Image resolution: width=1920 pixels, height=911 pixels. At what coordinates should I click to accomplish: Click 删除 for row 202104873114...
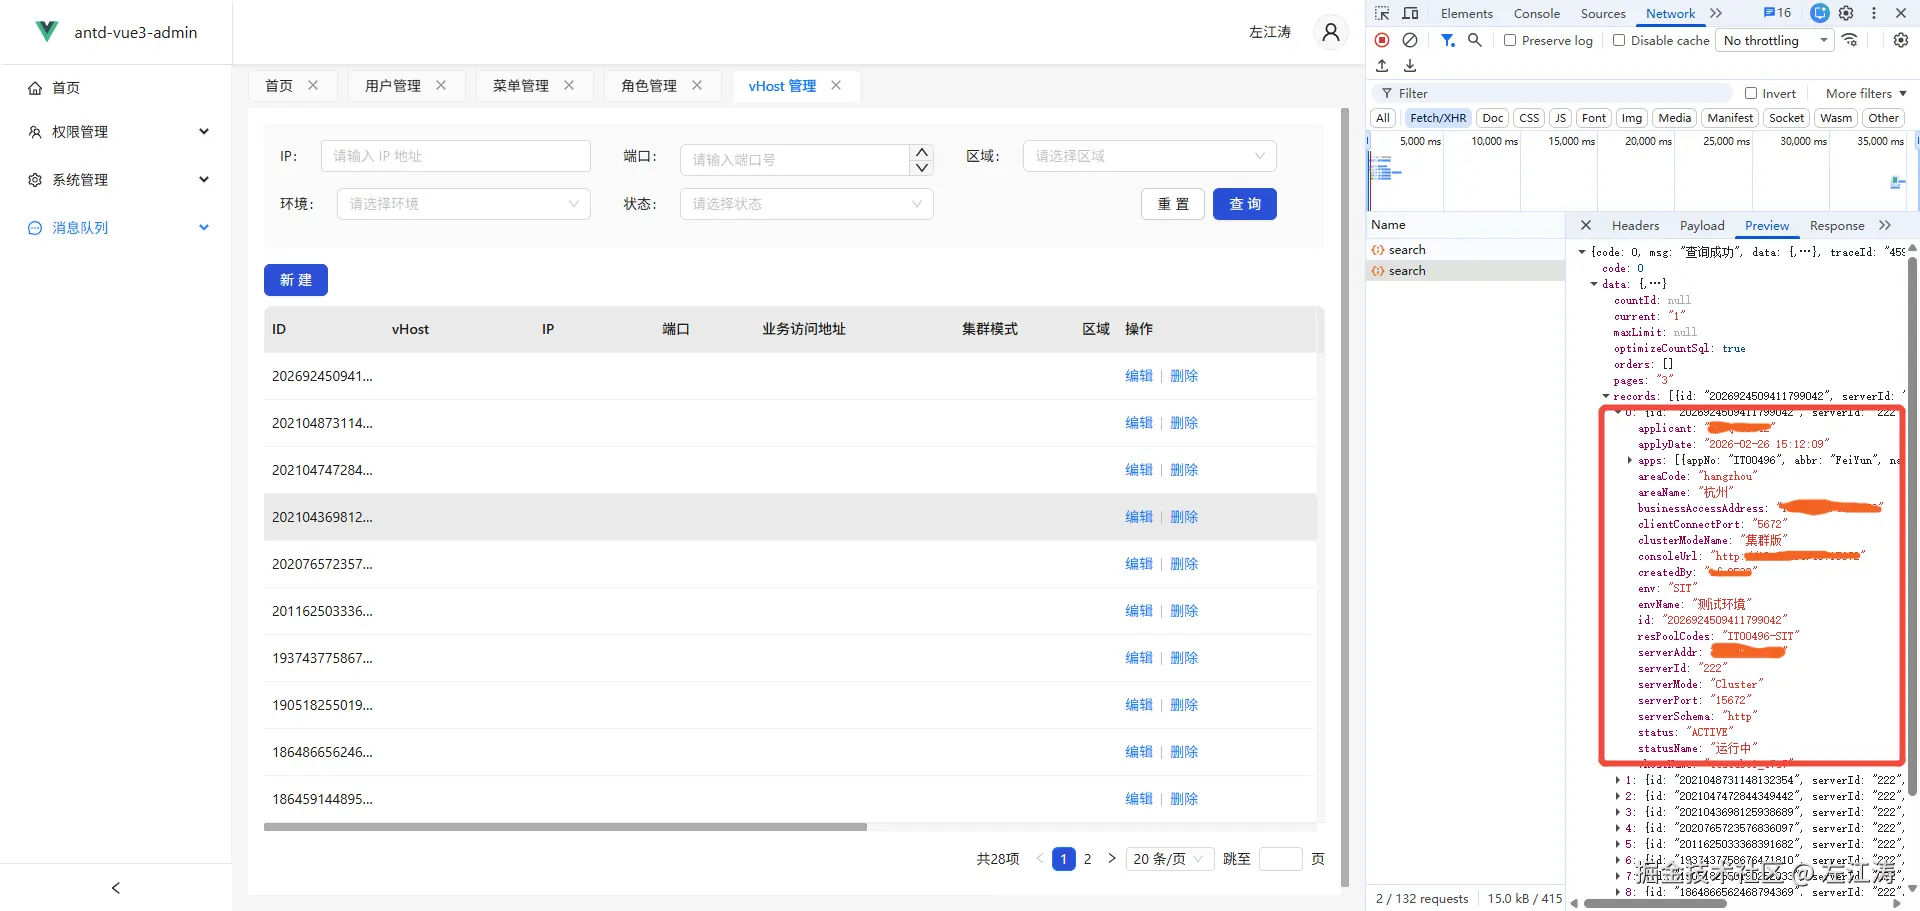[x=1184, y=423]
